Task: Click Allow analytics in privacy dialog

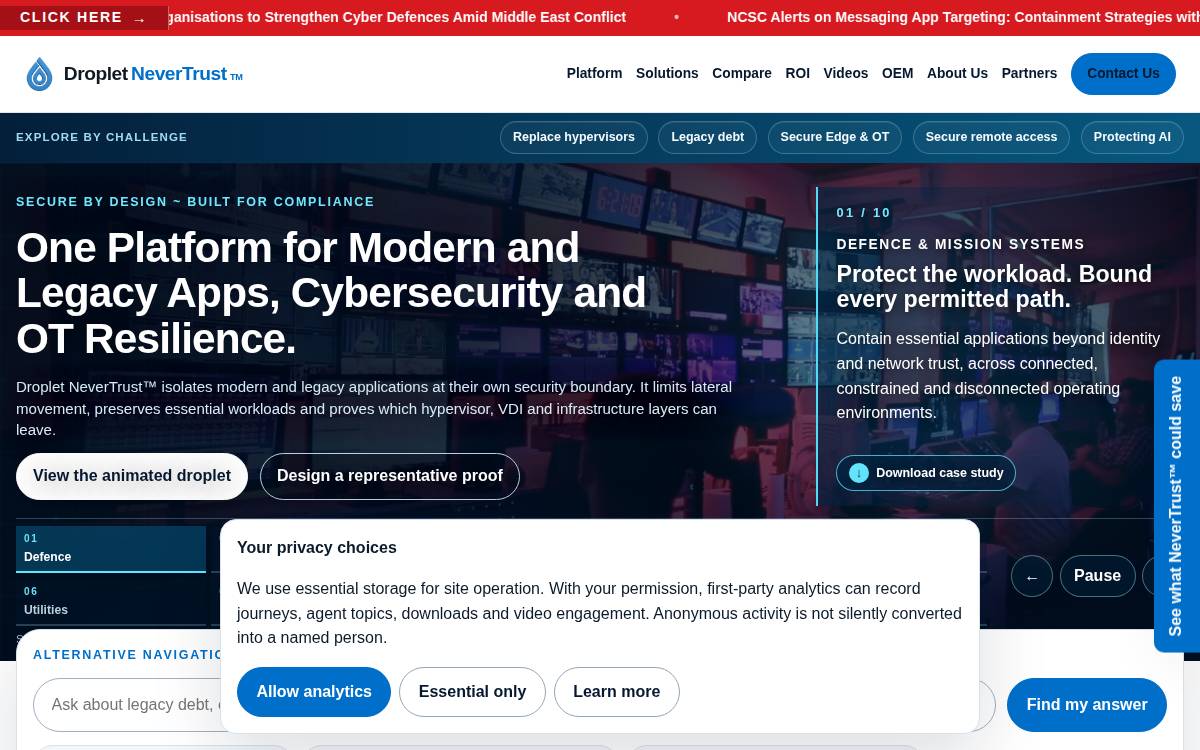Action: [314, 692]
